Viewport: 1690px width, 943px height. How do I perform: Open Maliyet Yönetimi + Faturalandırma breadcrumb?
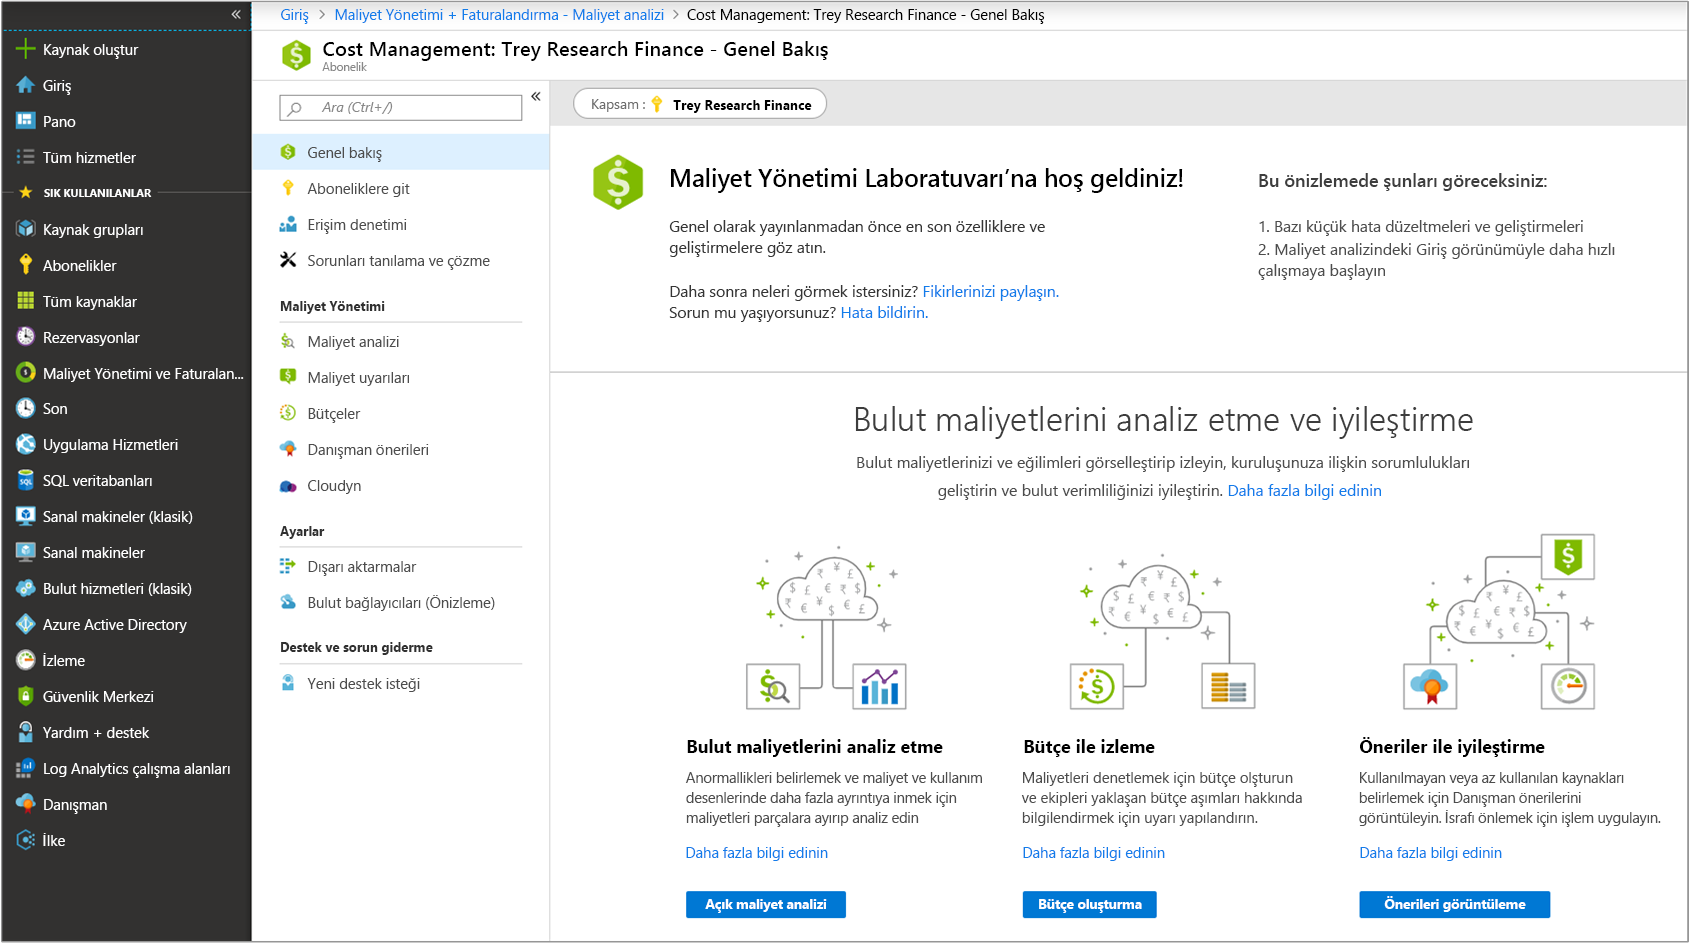499,15
